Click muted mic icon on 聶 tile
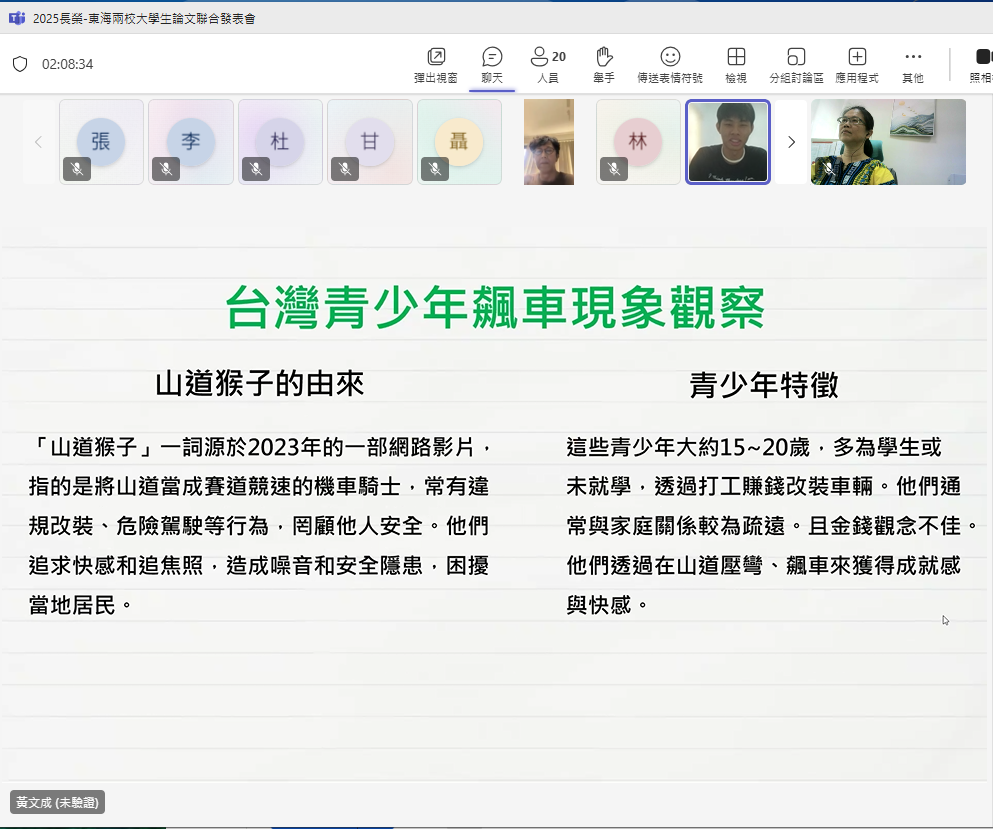This screenshot has width=993, height=829. tap(435, 169)
